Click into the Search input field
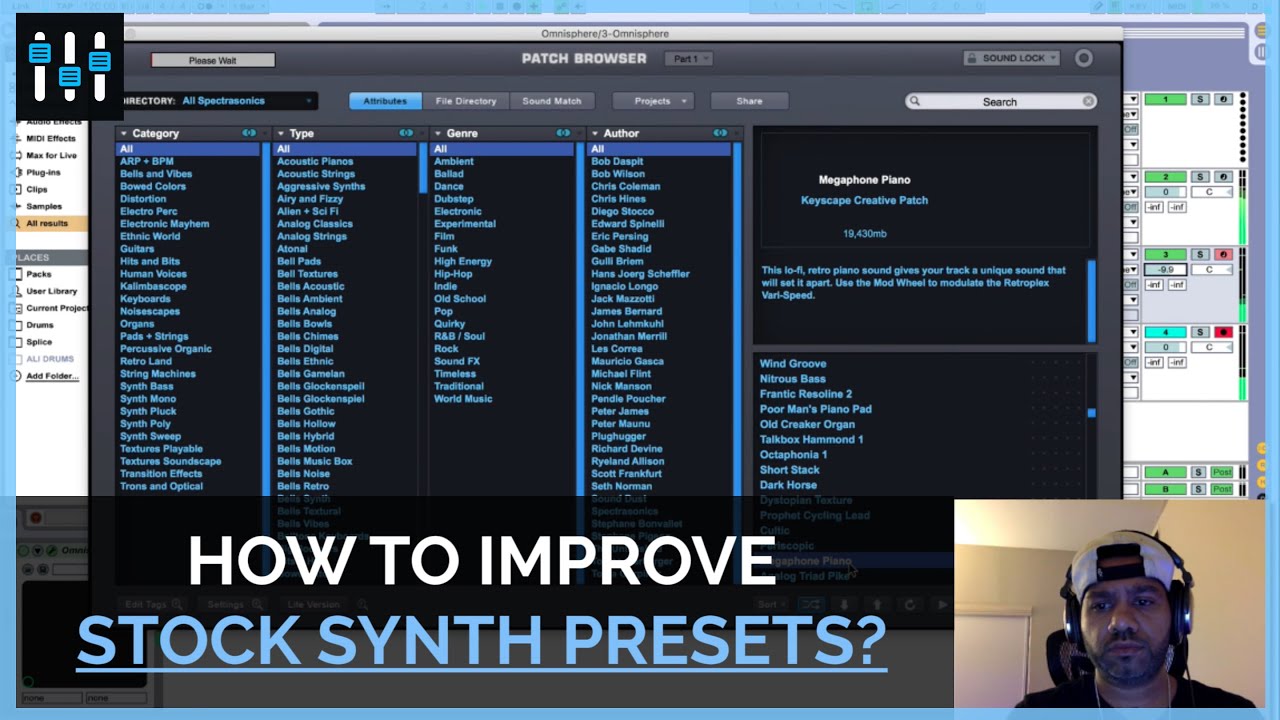 click(1000, 101)
